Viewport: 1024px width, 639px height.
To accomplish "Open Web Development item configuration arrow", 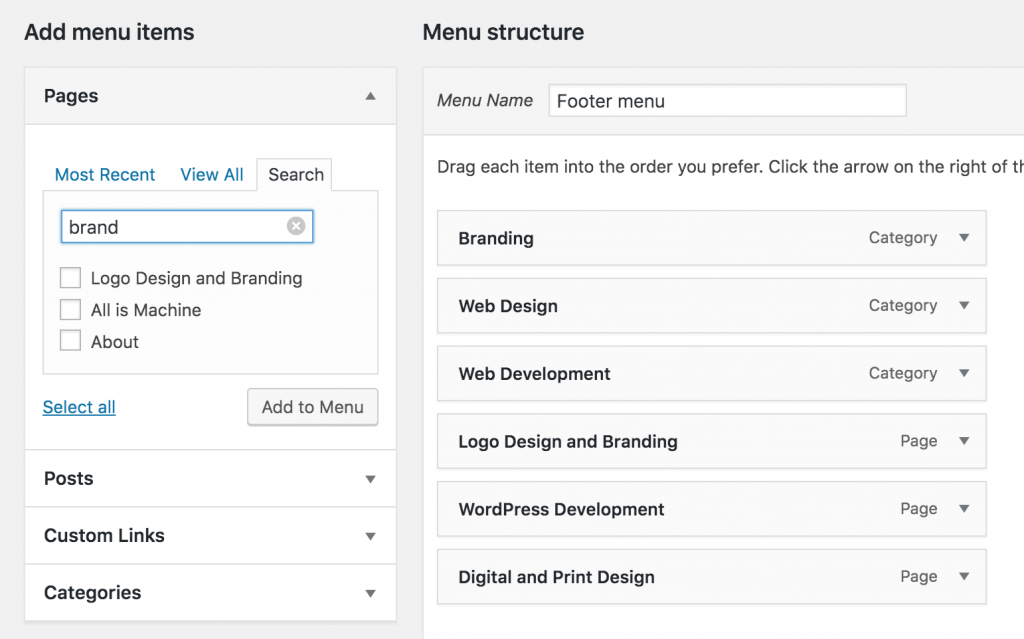I will [963, 373].
